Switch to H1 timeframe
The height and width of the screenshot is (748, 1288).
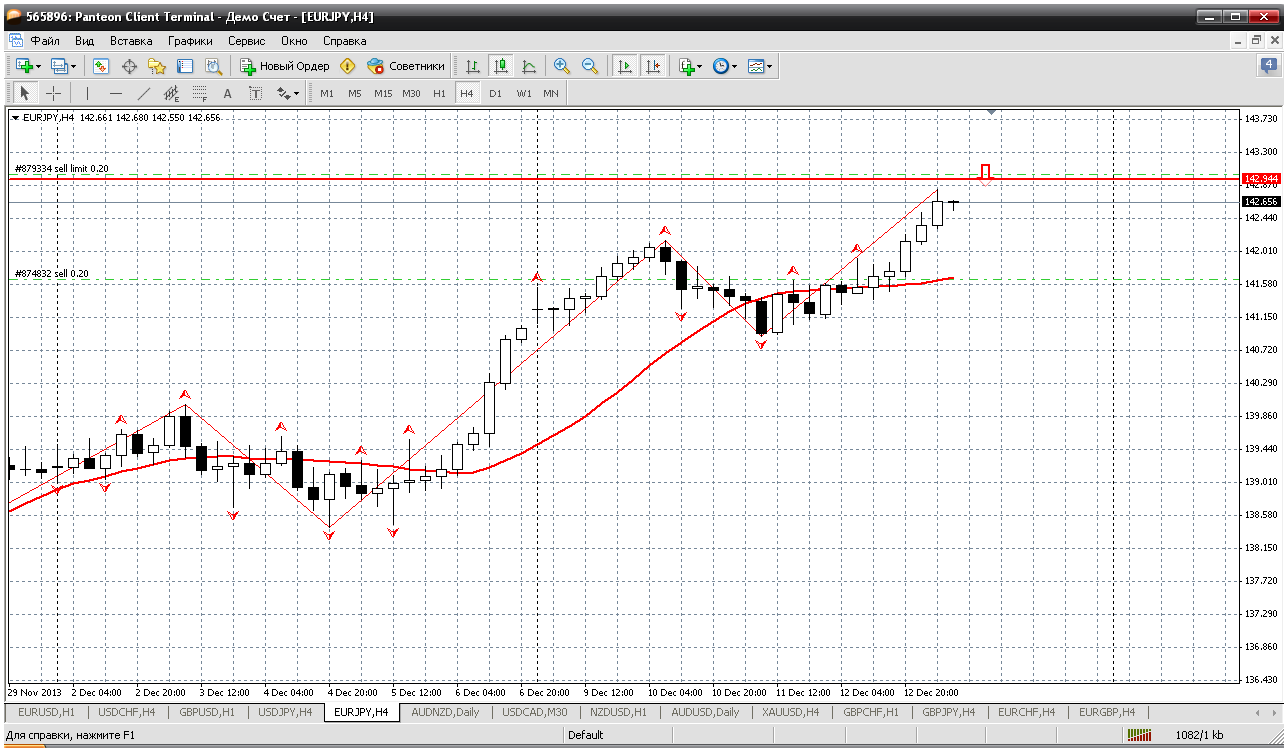439,93
